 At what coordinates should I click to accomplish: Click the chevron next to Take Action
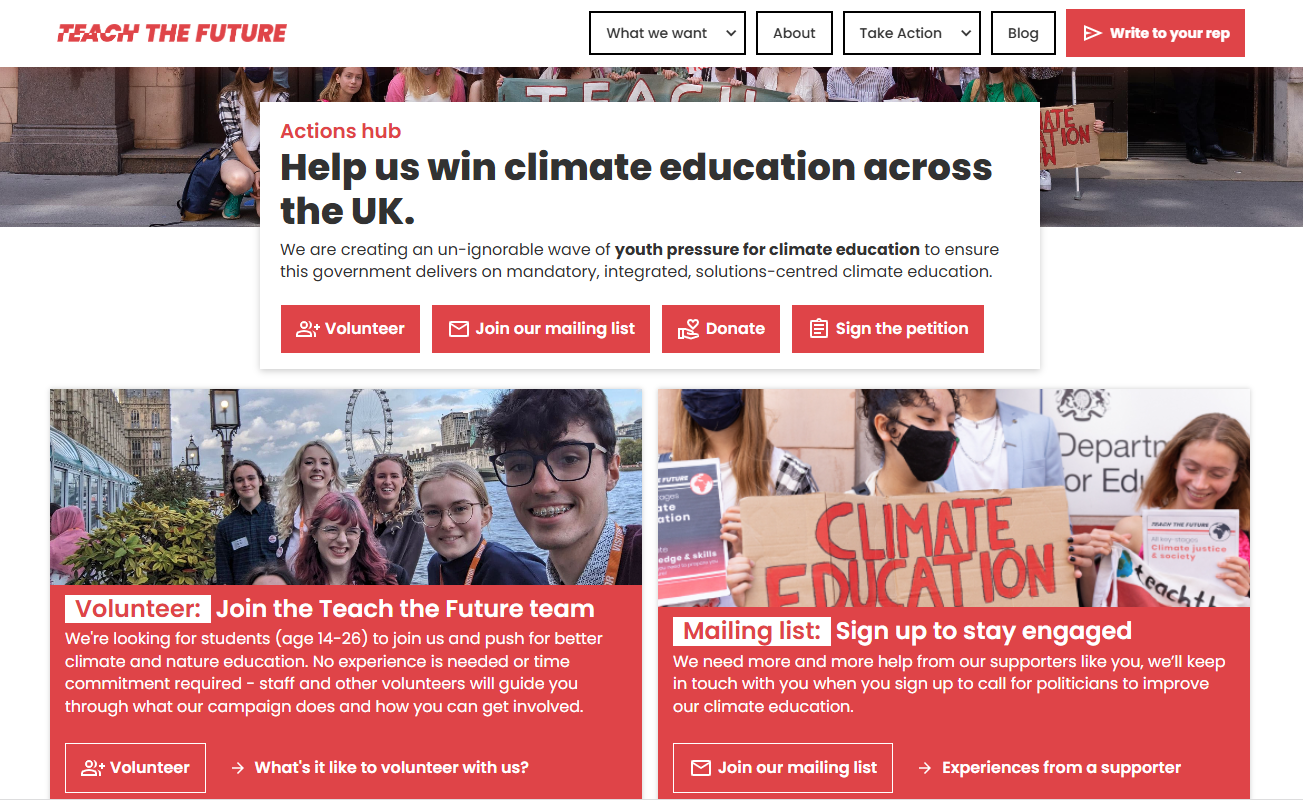pos(966,33)
